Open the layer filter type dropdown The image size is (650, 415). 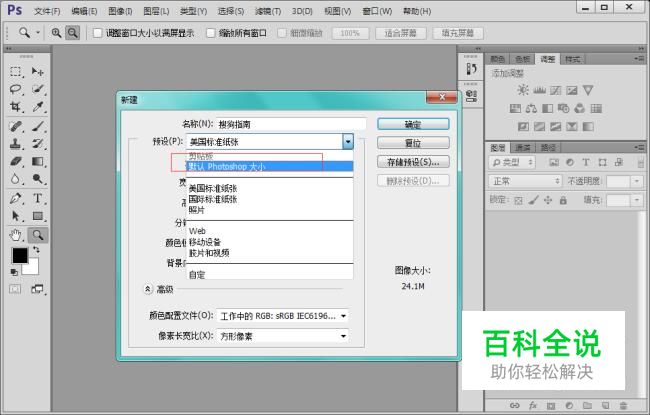[x=512, y=163]
